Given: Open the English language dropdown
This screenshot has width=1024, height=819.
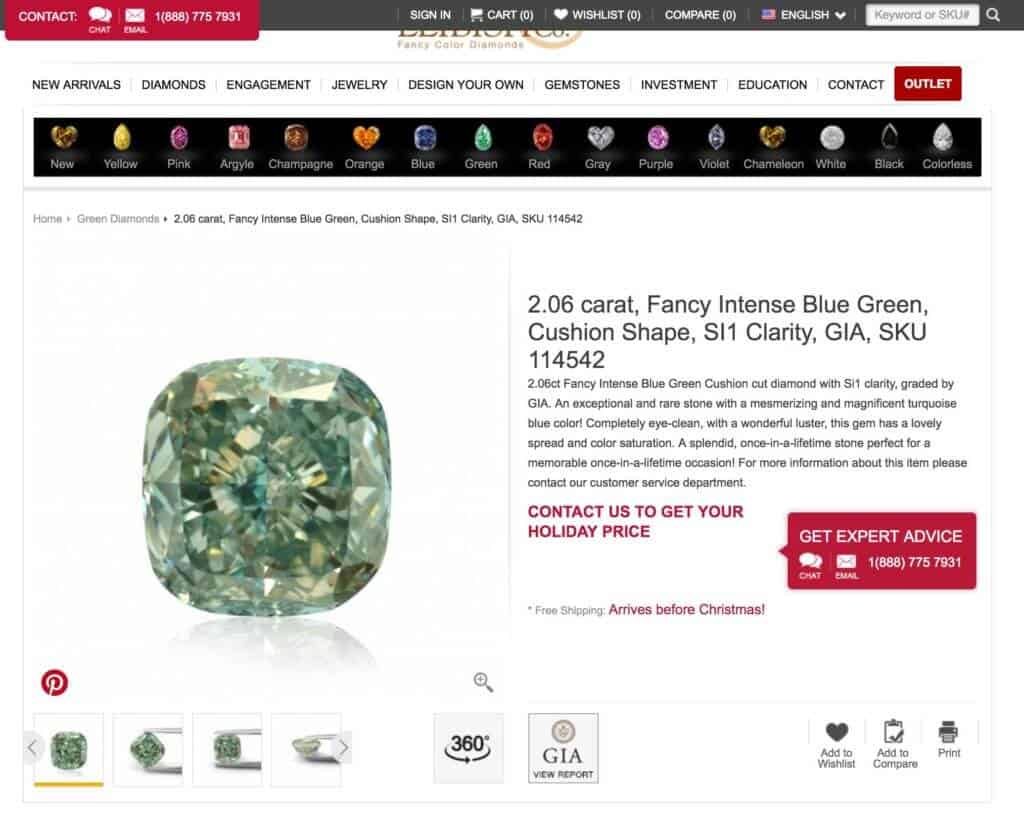Looking at the screenshot, I should pyautogui.click(x=804, y=15).
